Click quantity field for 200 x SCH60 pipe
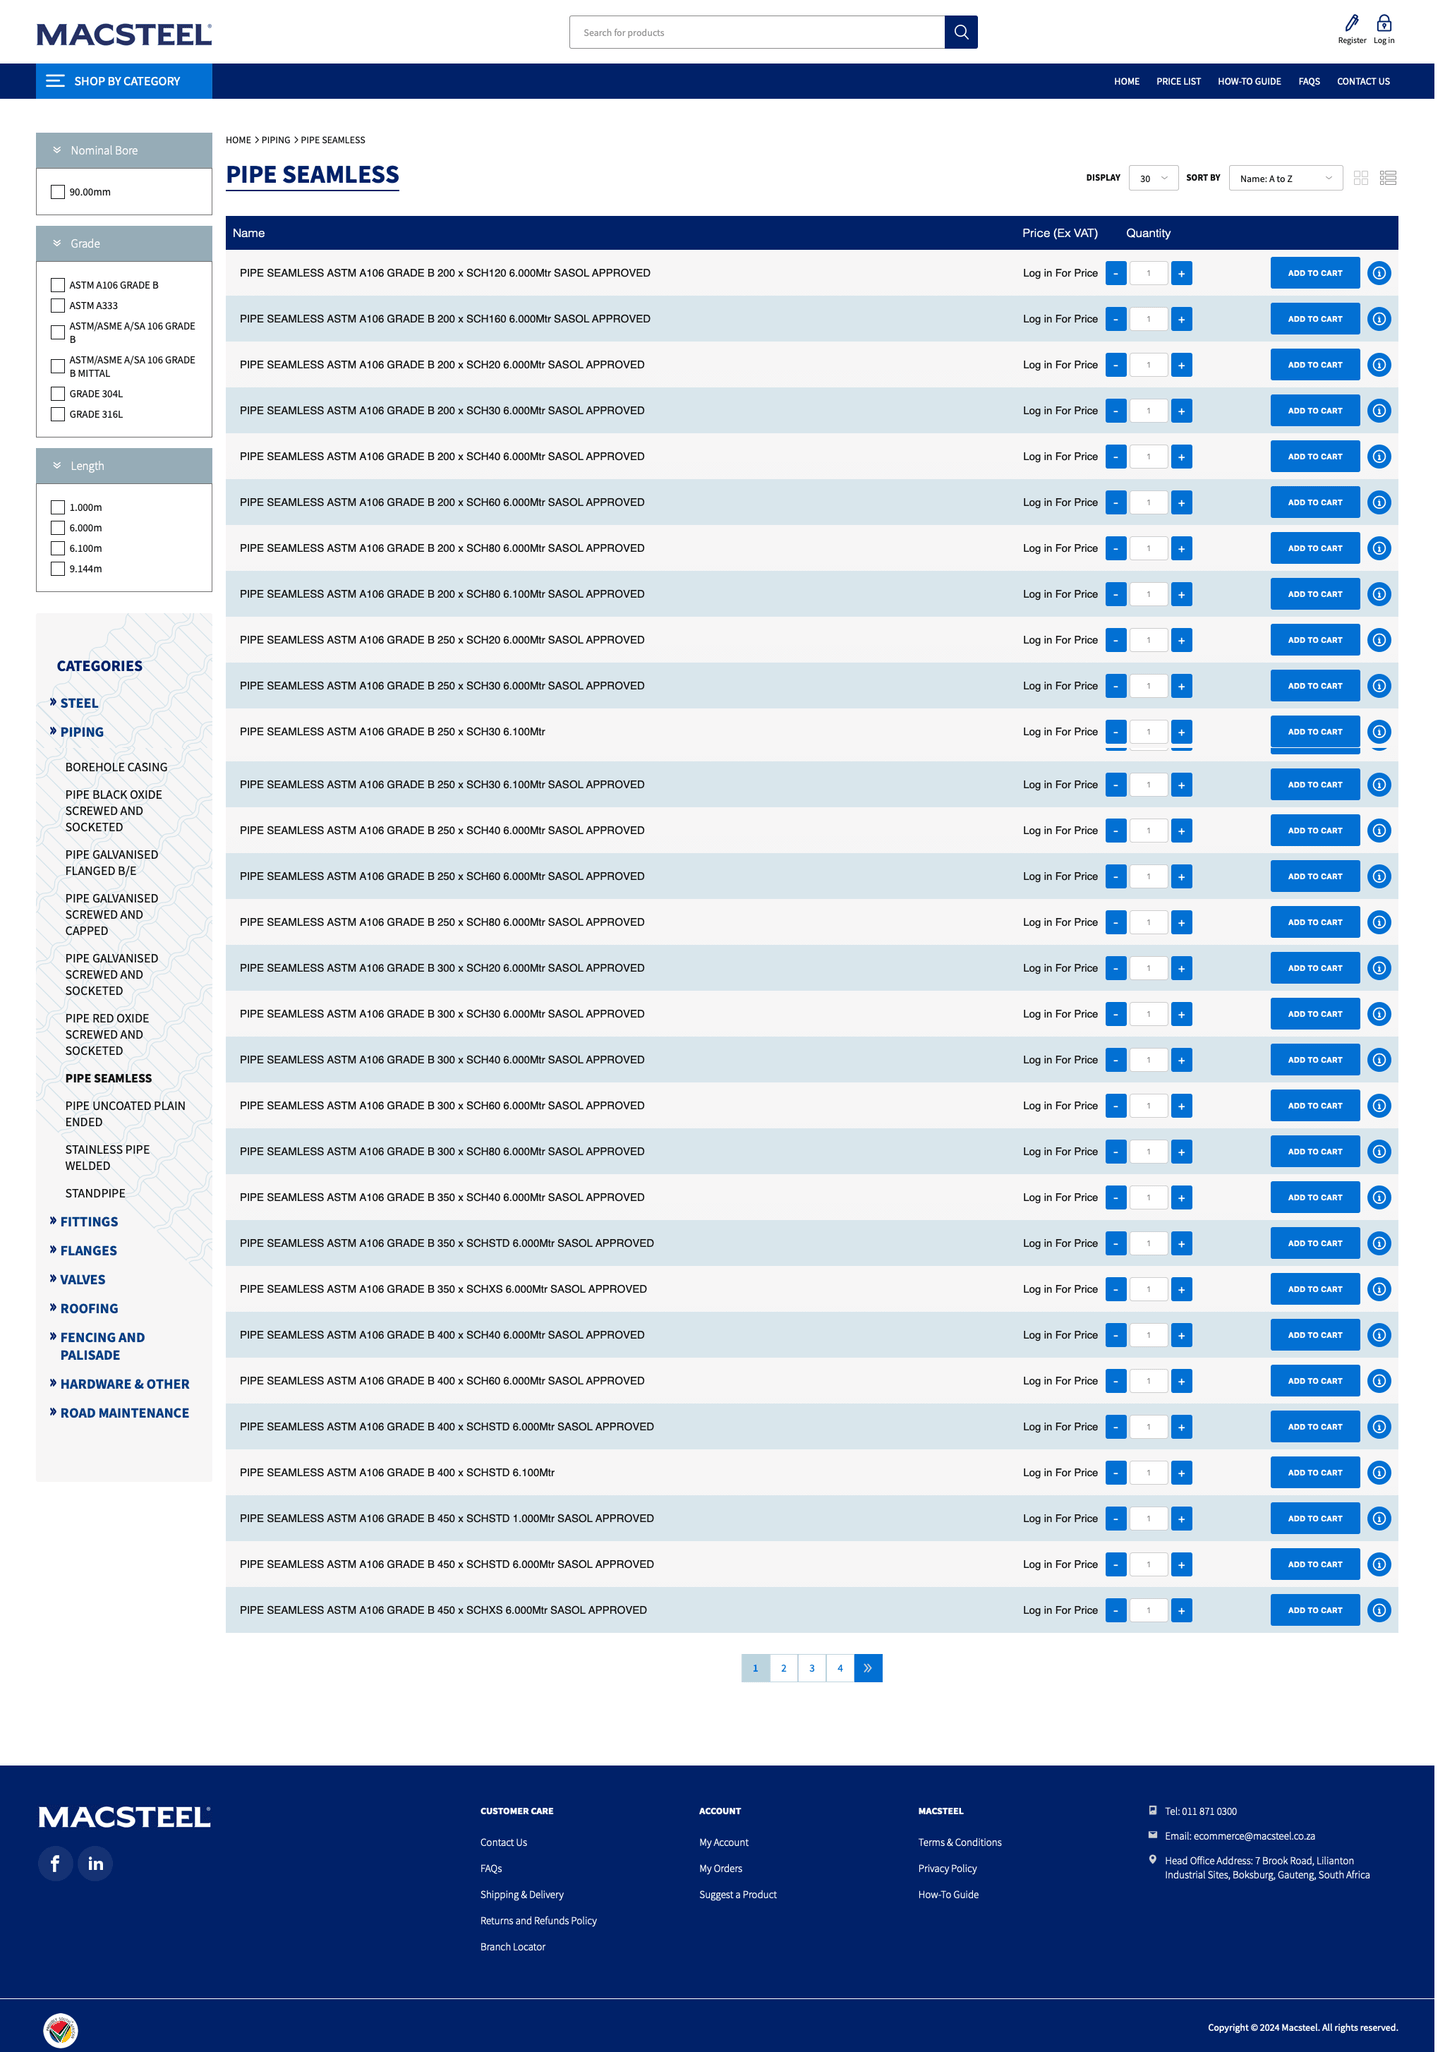 coord(1149,503)
